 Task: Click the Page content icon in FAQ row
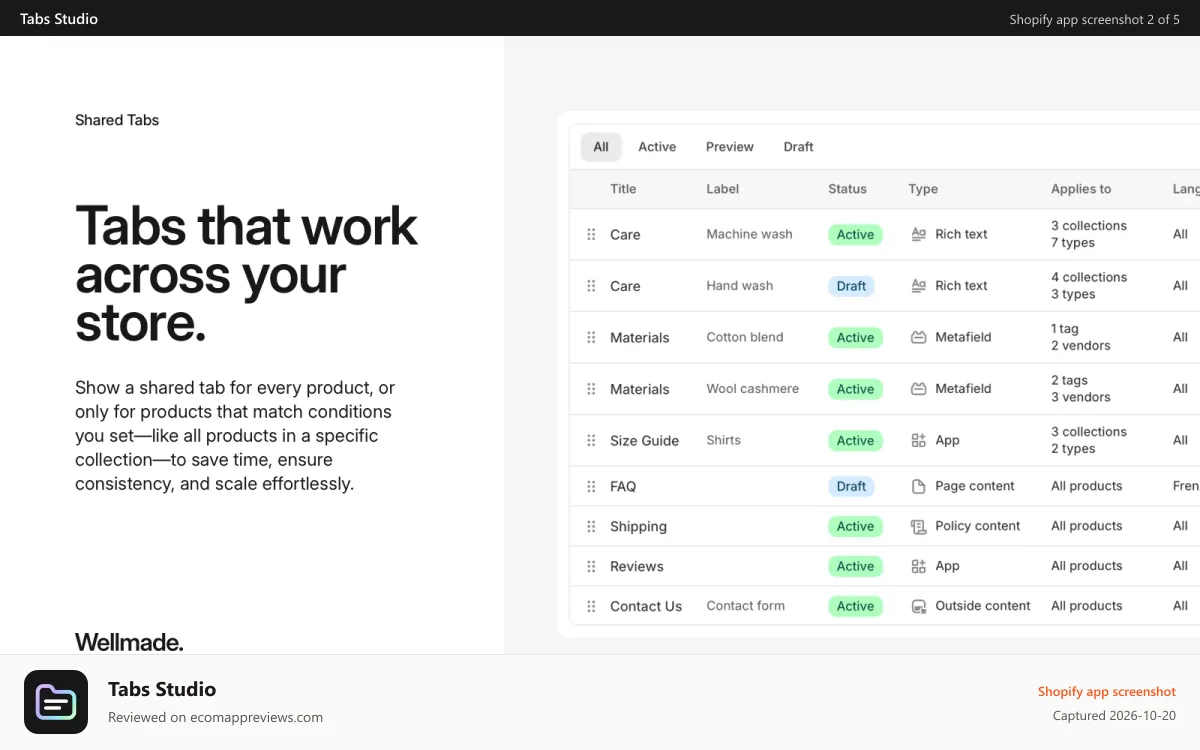pos(919,486)
